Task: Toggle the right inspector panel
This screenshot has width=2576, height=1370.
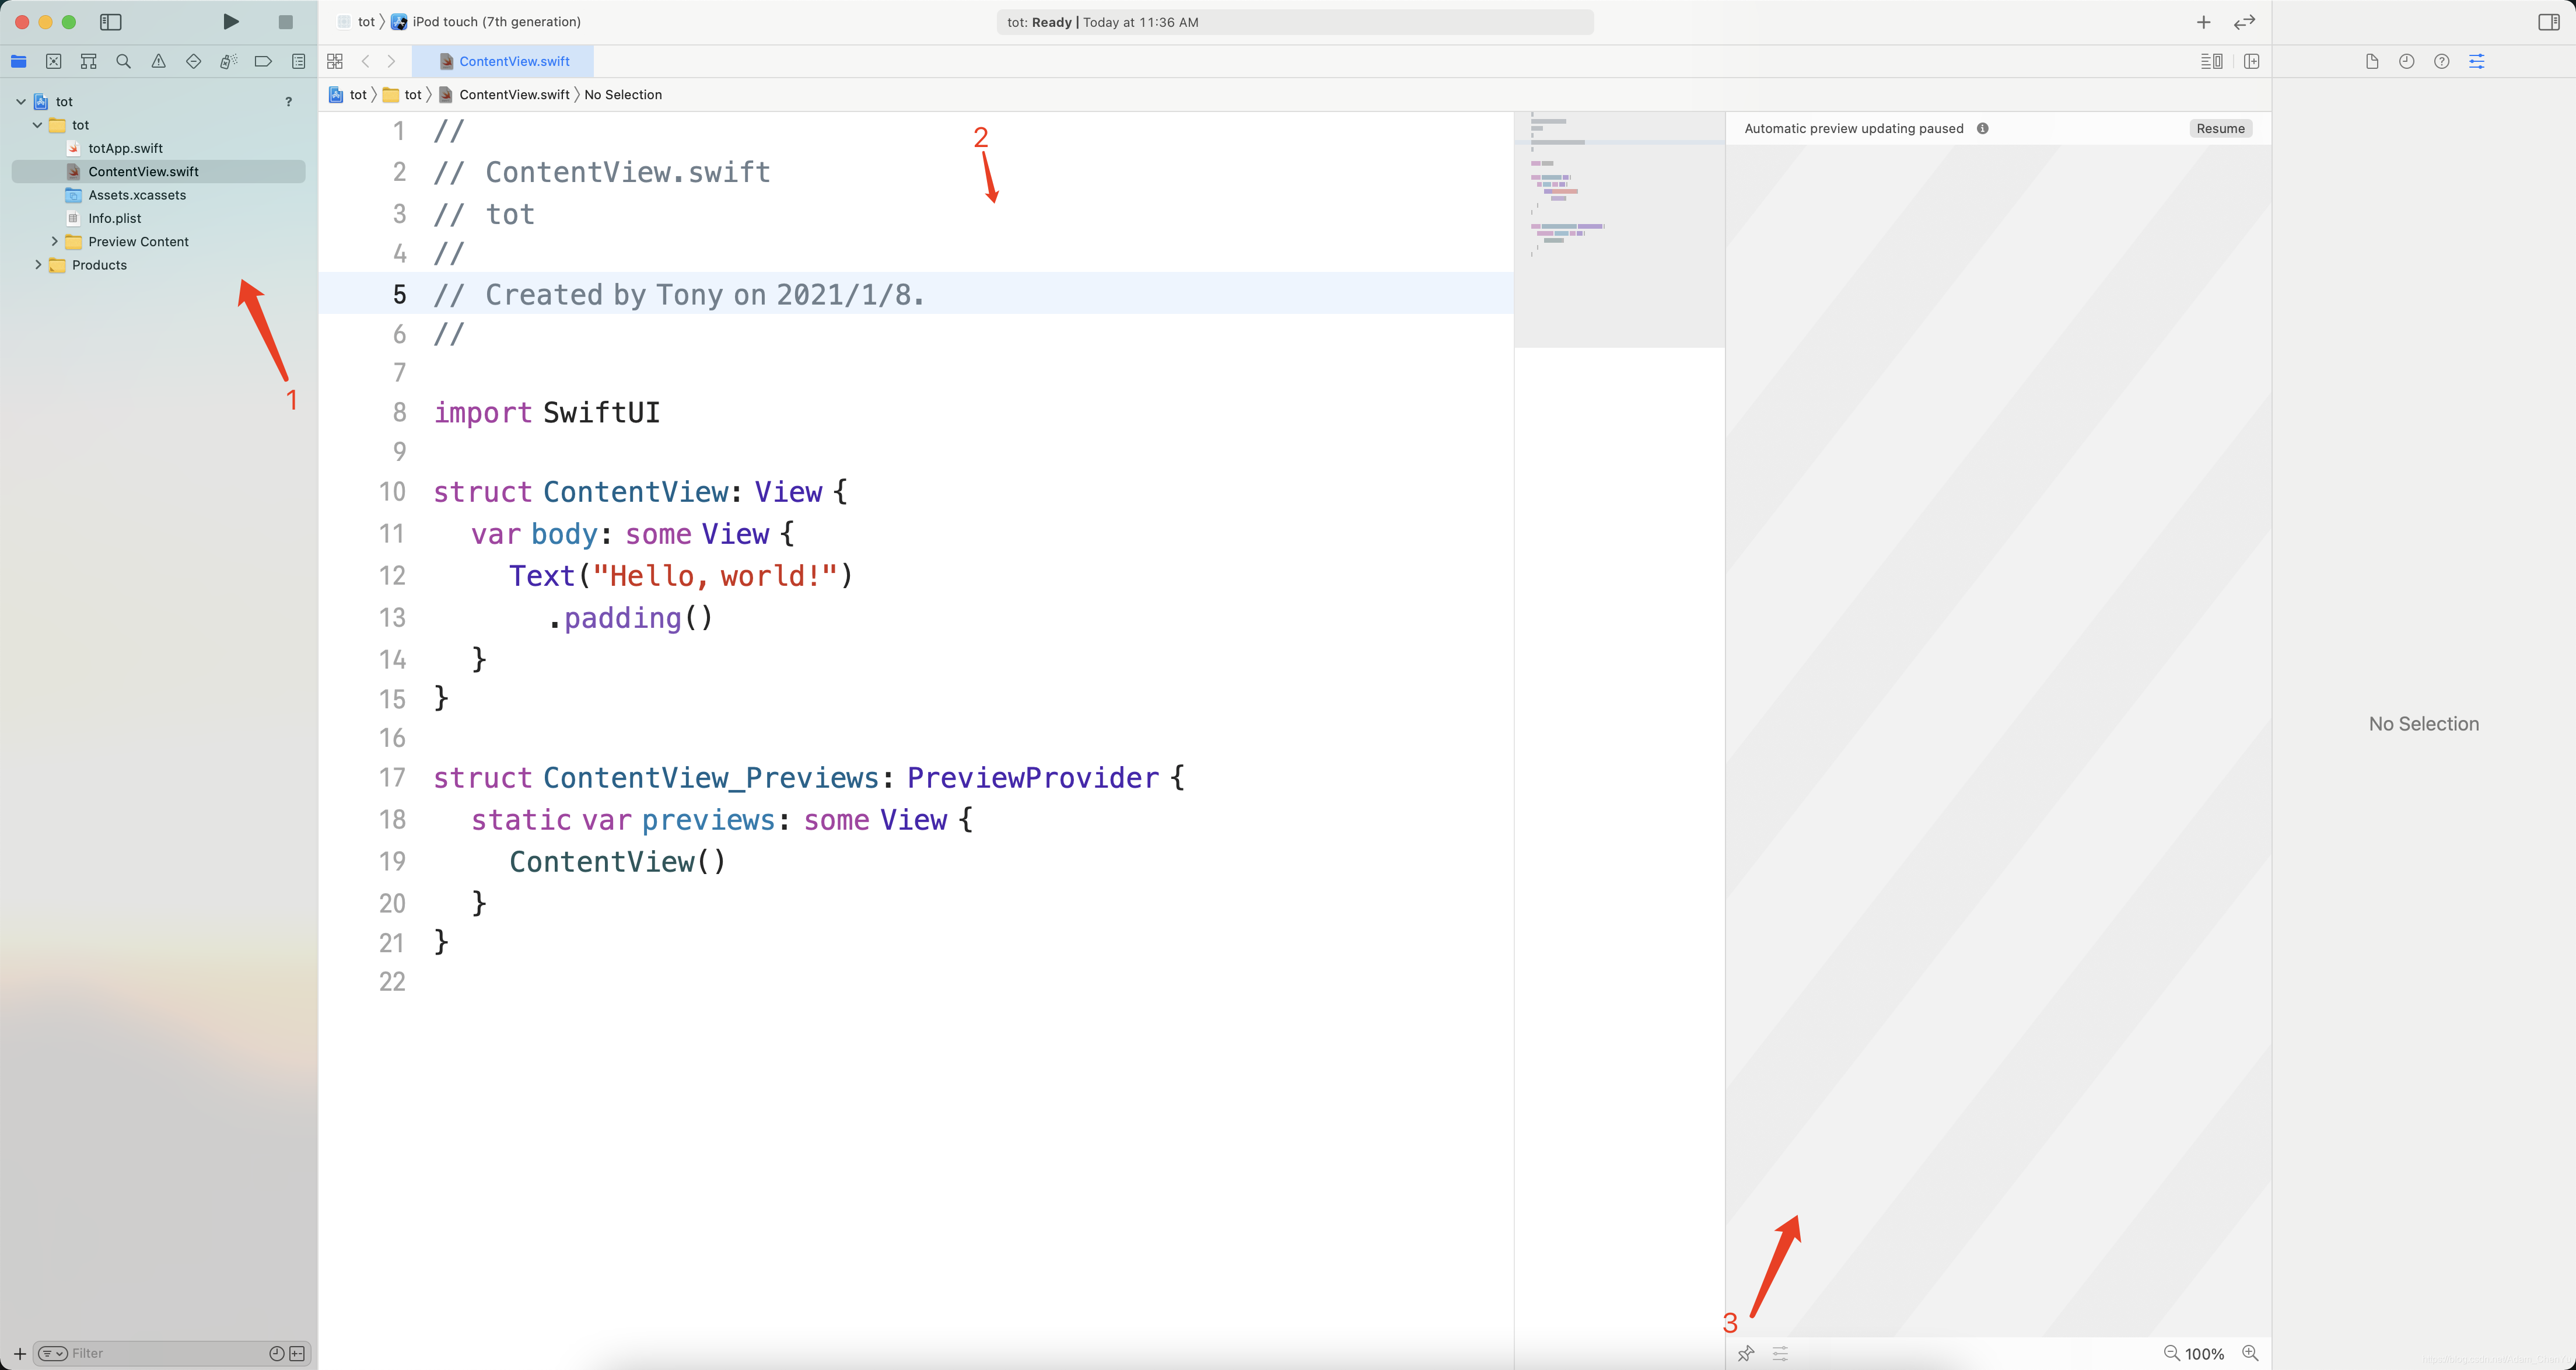Action: point(2548,22)
